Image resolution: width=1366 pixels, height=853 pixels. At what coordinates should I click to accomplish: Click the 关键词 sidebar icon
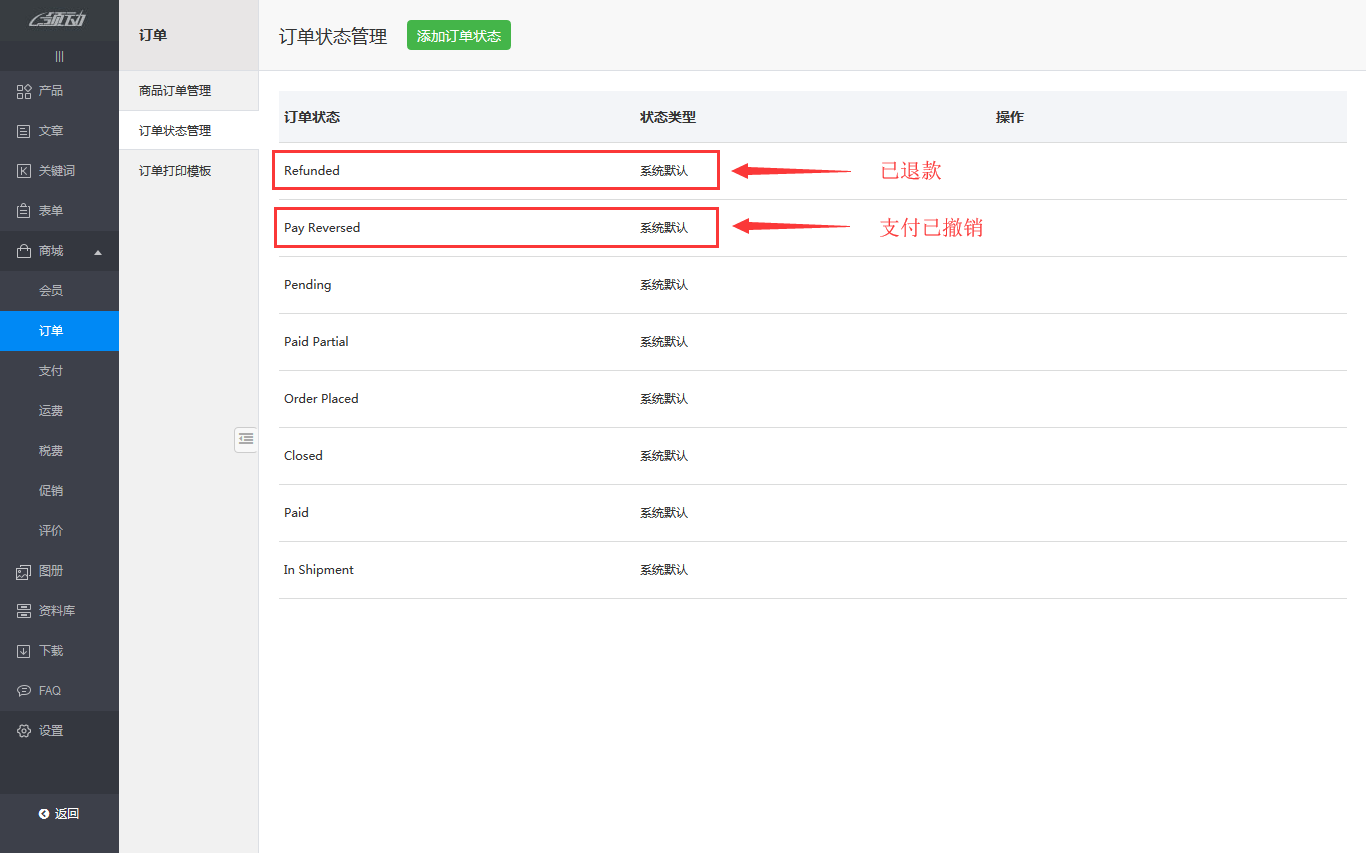coord(23,170)
